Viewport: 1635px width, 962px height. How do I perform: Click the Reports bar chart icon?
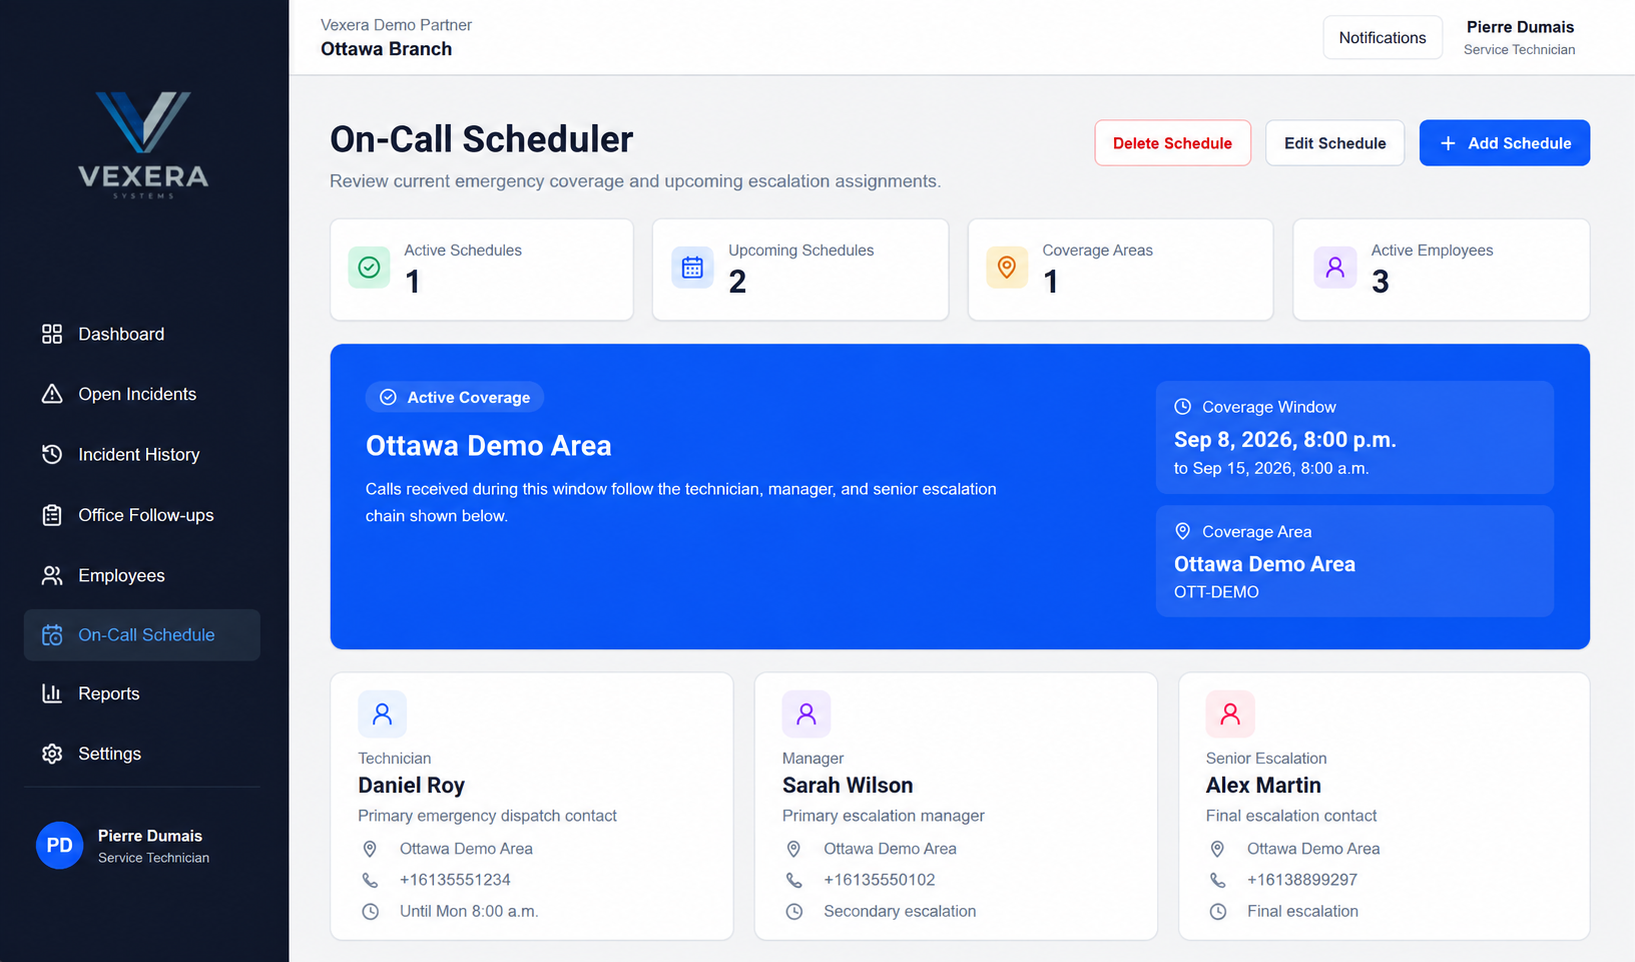click(52, 693)
